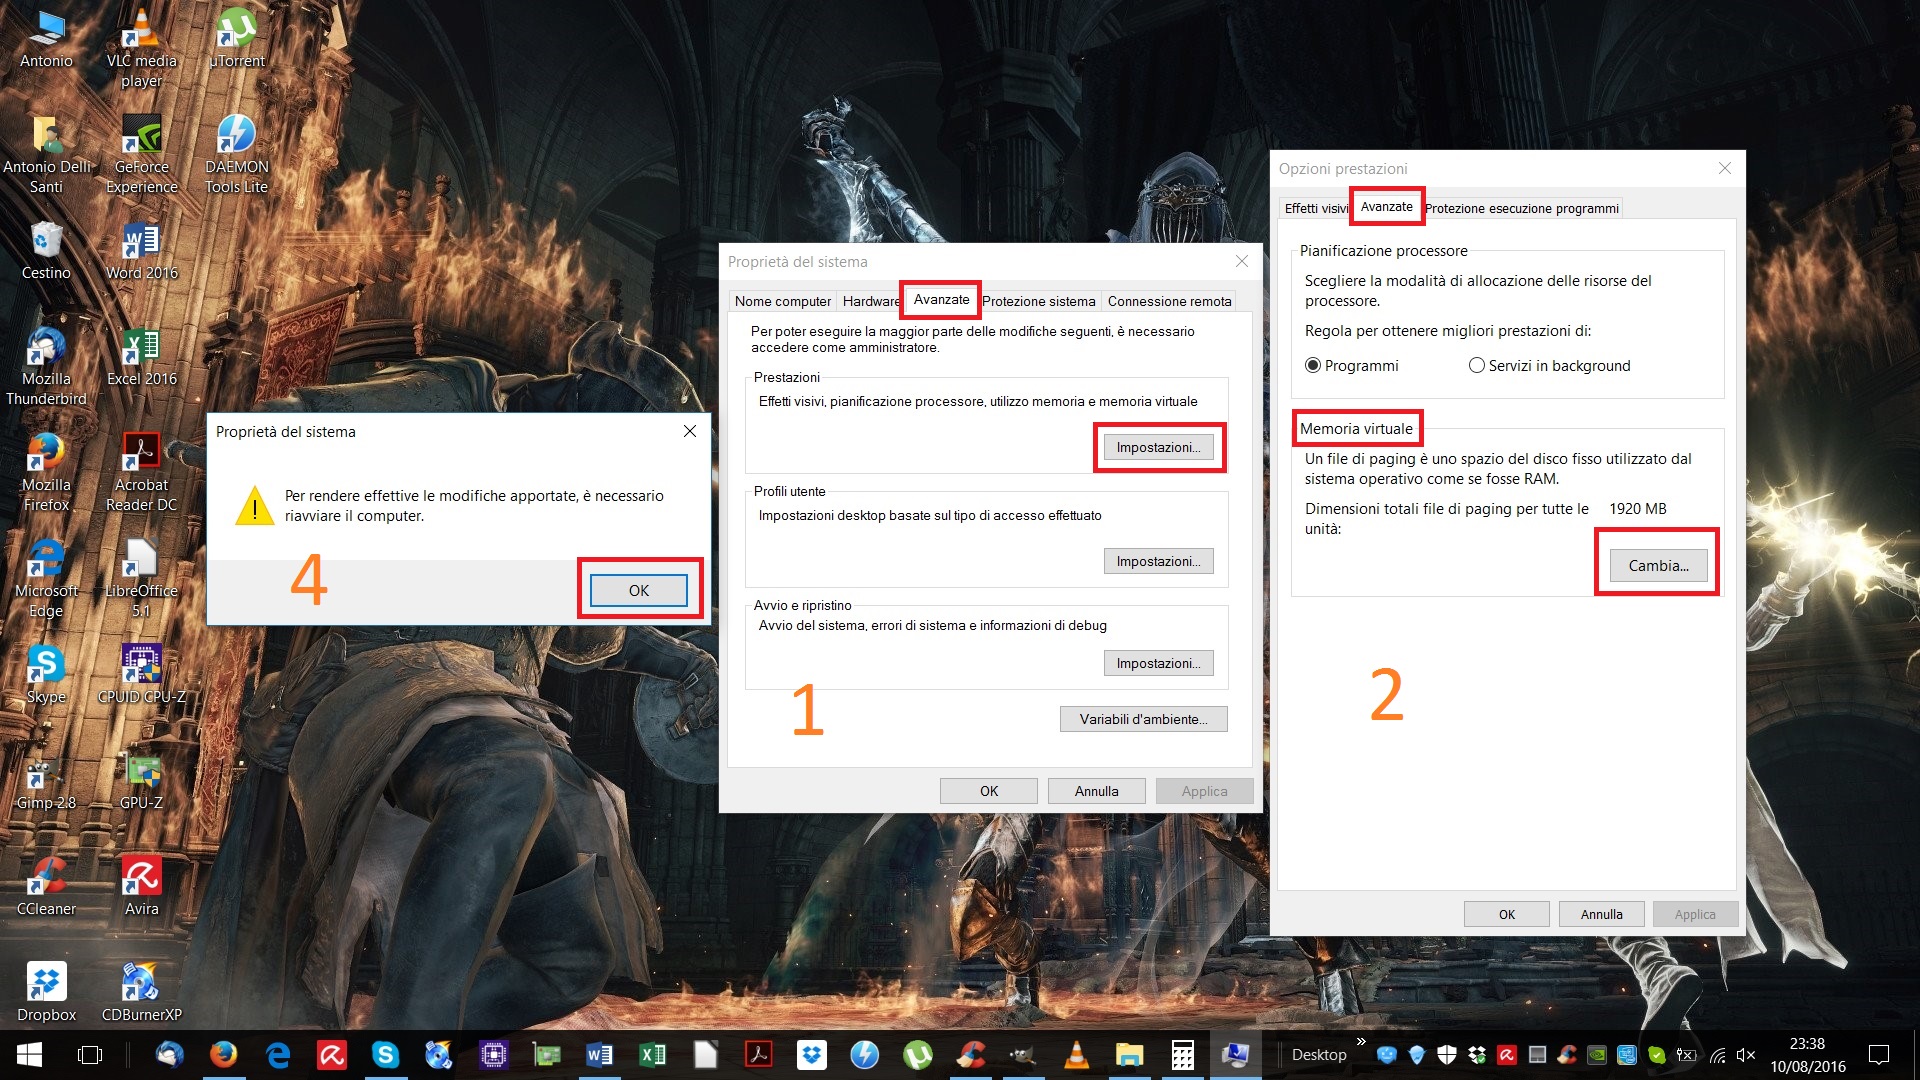
Task: Open the DAEMON Tools Lite desktop icon
Action: (237, 154)
